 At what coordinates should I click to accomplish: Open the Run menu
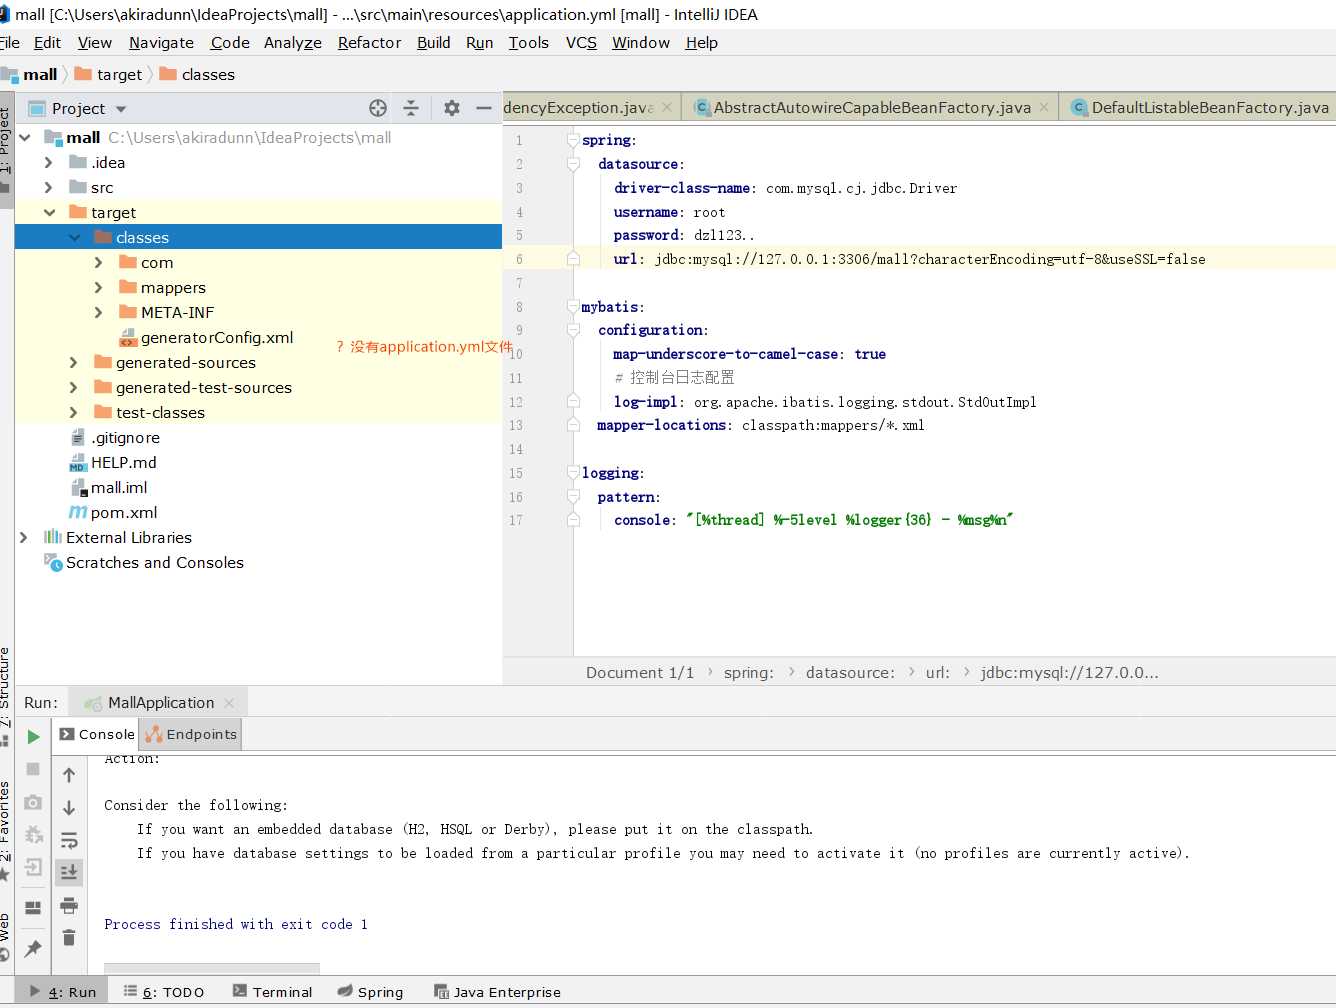click(480, 42)
